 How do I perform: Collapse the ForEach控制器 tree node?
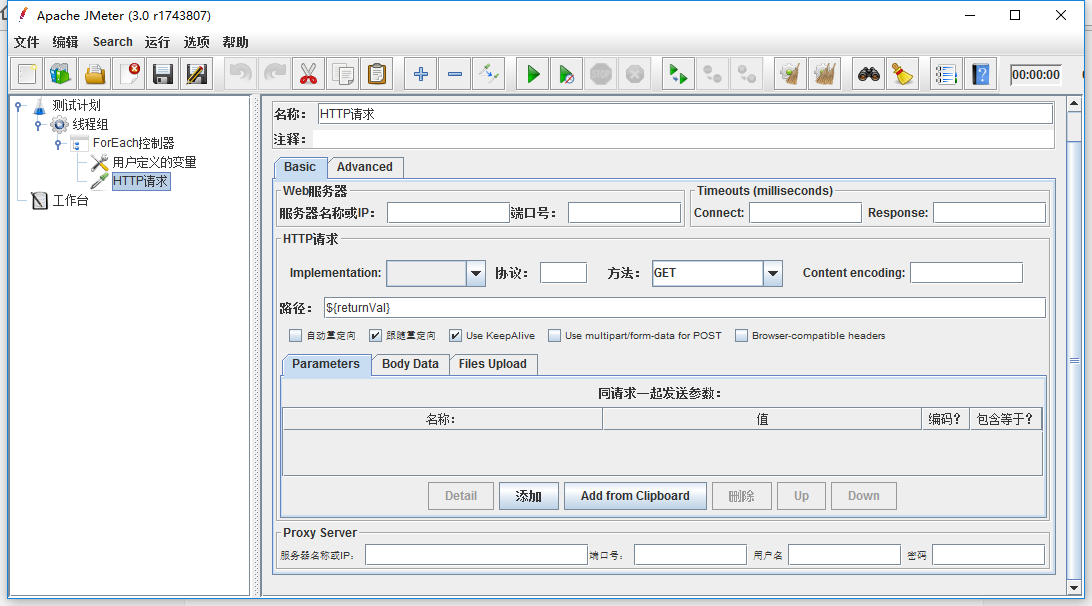tap(58, 144)
